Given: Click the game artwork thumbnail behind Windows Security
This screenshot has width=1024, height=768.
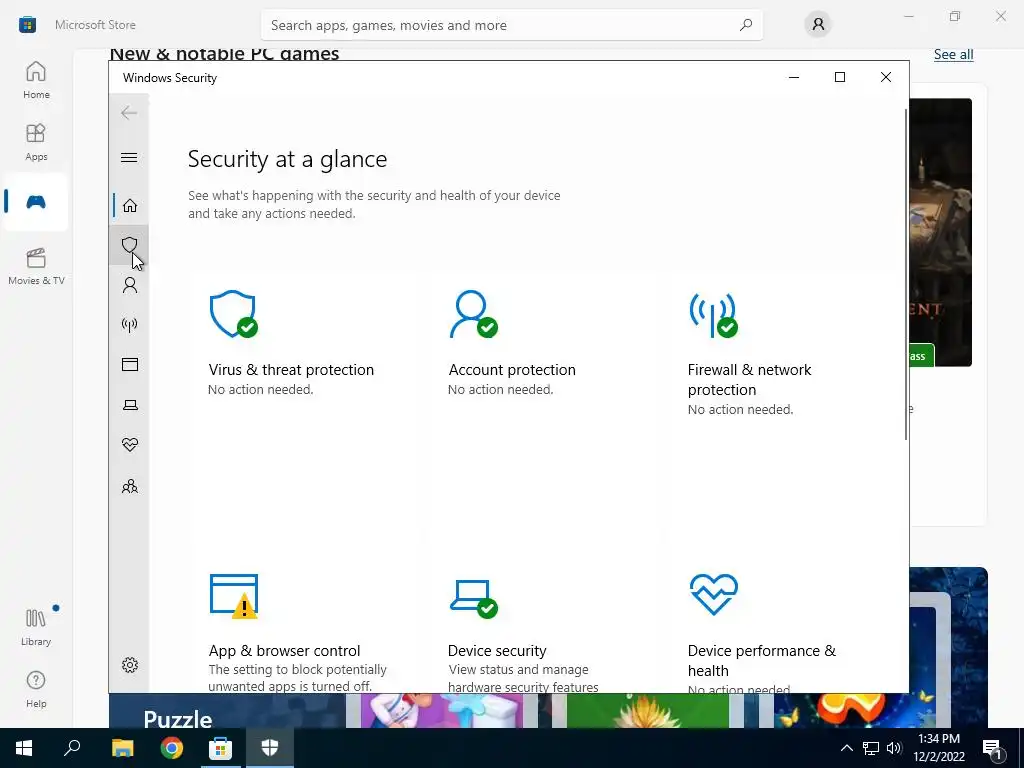Looking at the screenshot, I should [x=940, y=232].
